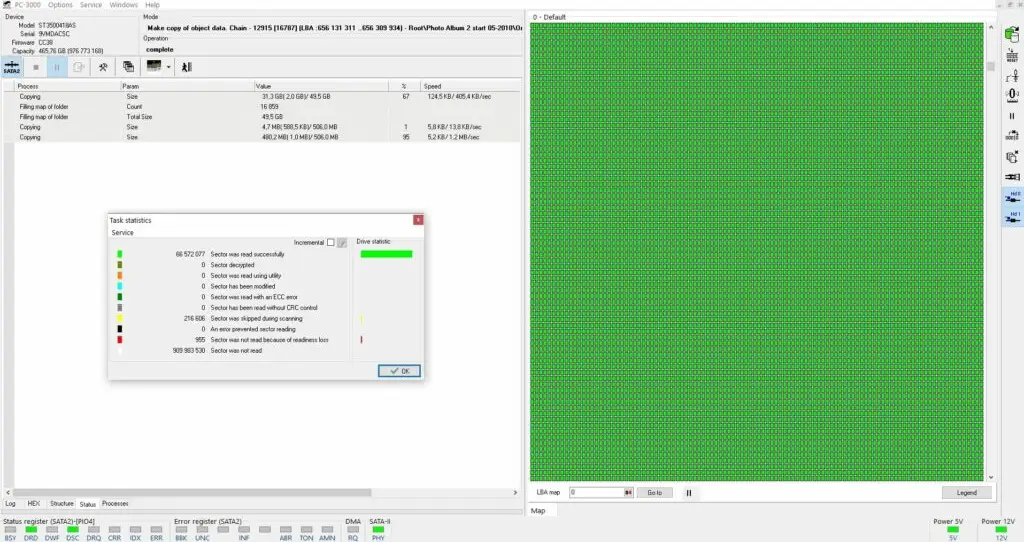Click the Value column header
This screenshot has width=1024, height=542.
coord(321,86)
